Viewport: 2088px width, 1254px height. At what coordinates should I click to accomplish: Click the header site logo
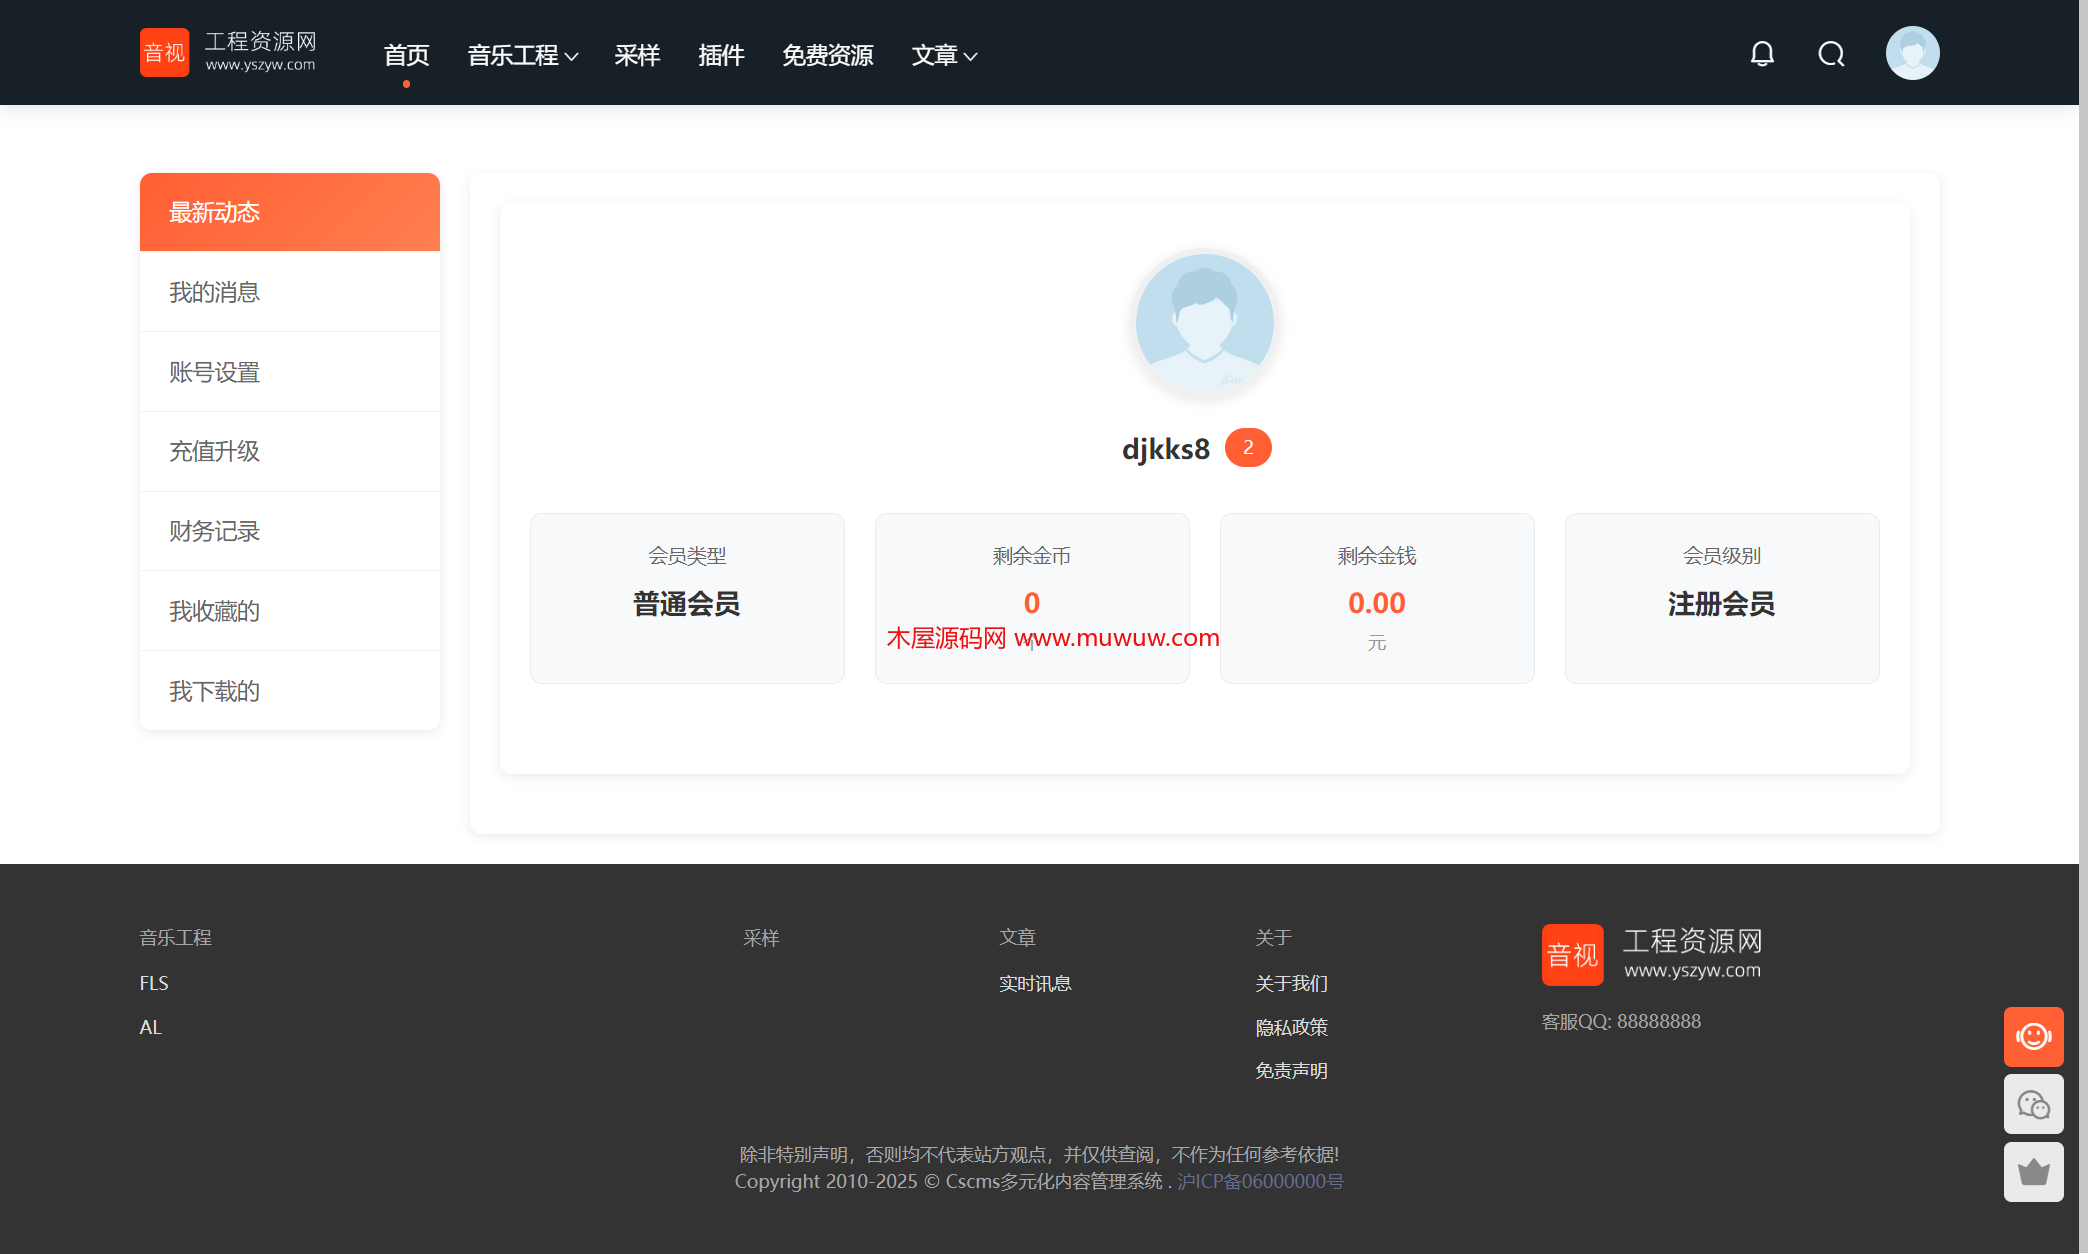[229, 52]
